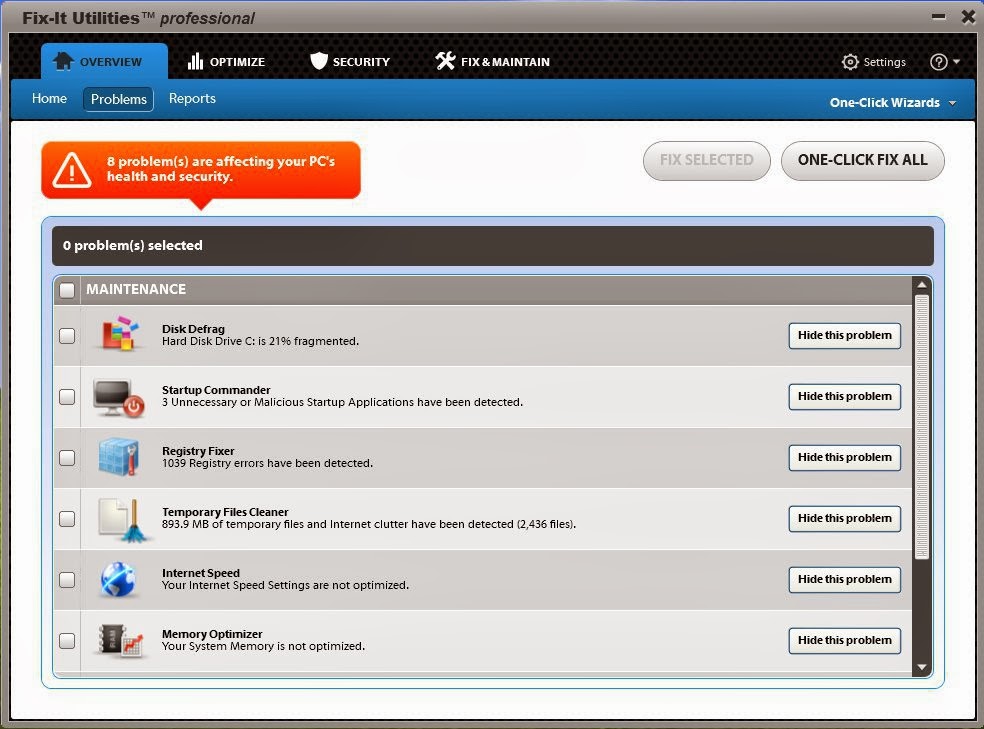This screenshot has height=729, width=984.
Task: Click the Registry Fixer blue cube icon
Action: pos(119,457)
